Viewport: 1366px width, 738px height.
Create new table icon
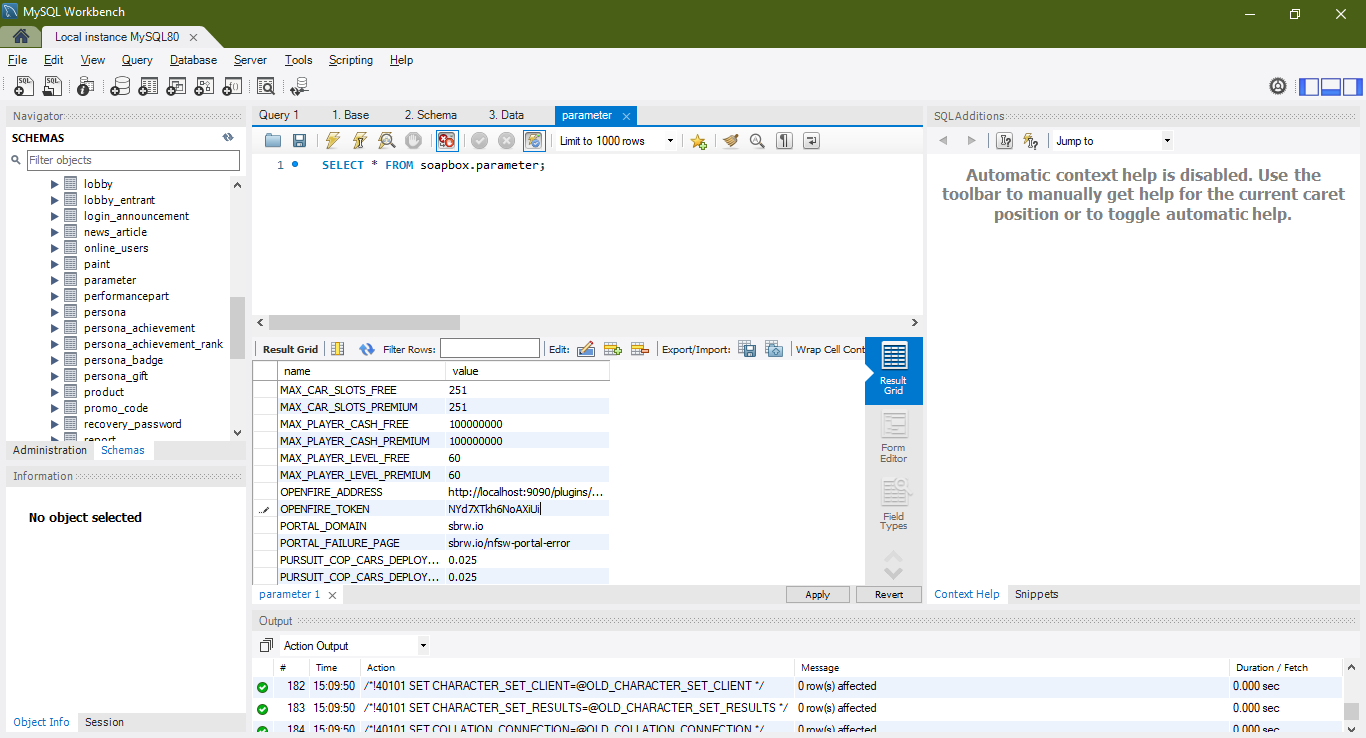[x=148, y=87]
